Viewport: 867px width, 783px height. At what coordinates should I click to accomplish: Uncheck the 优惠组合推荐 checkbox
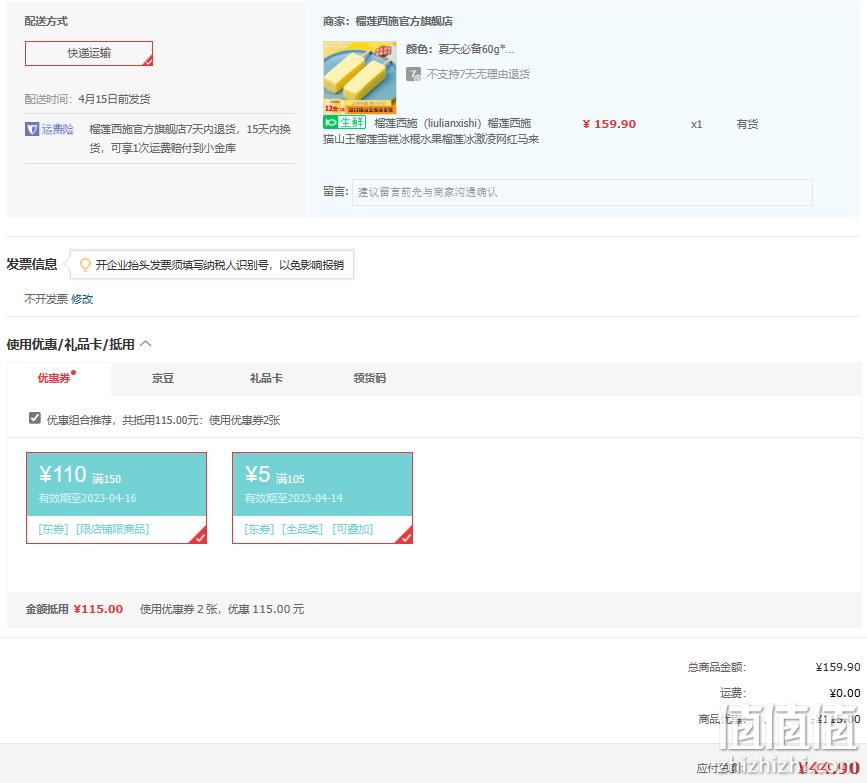pos(35,418)
